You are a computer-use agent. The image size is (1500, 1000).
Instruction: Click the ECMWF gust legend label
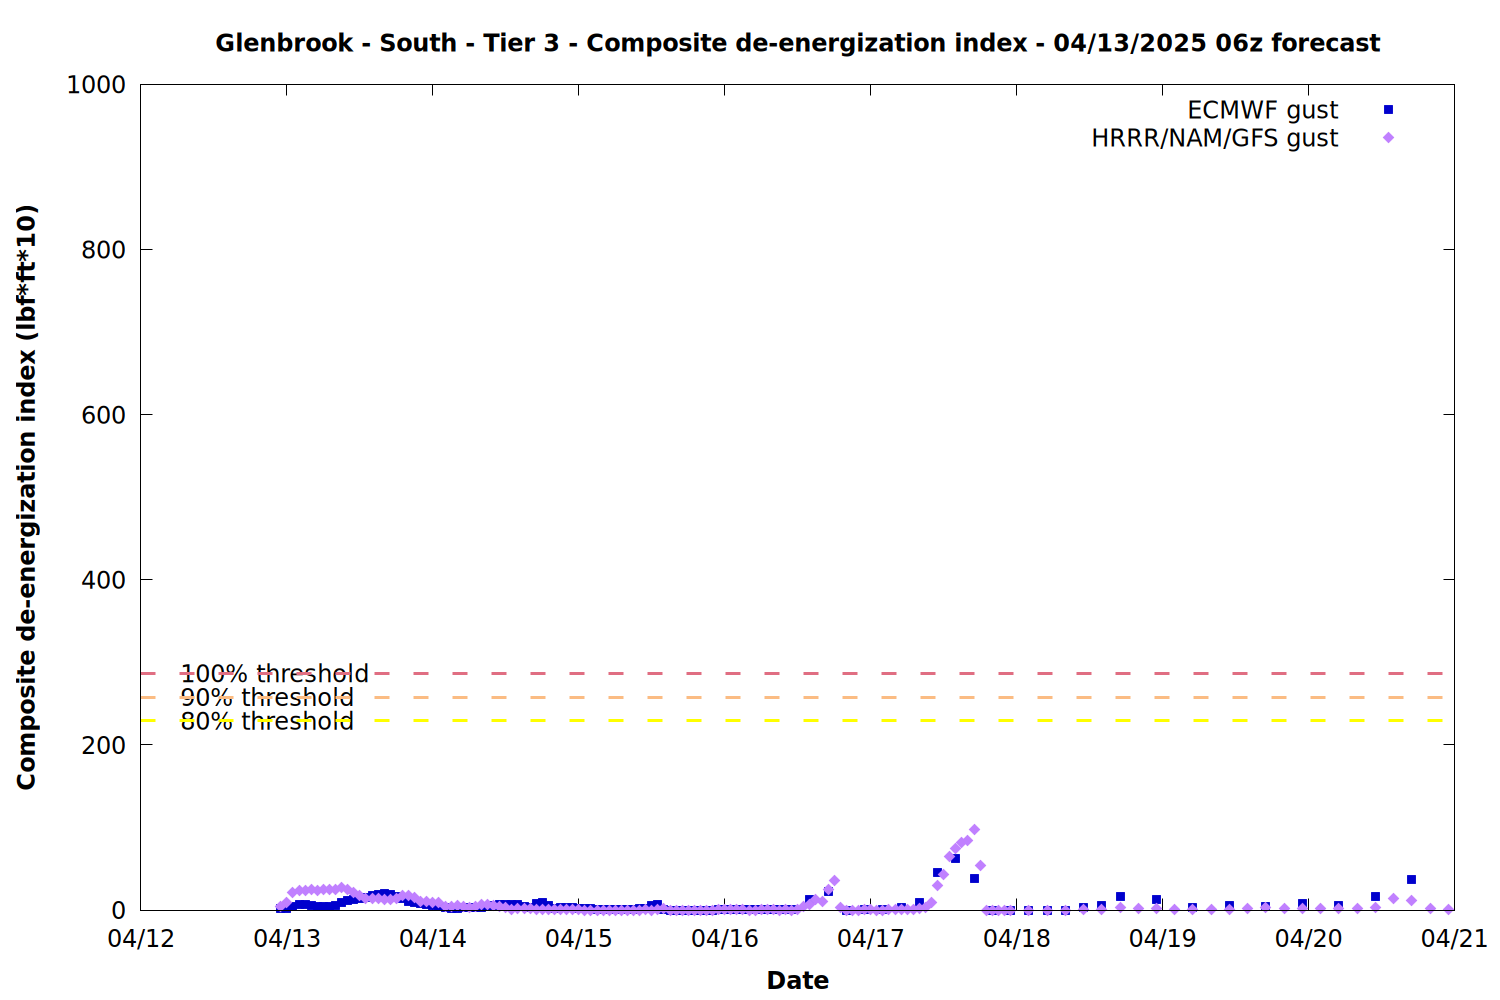(1262, 110)
